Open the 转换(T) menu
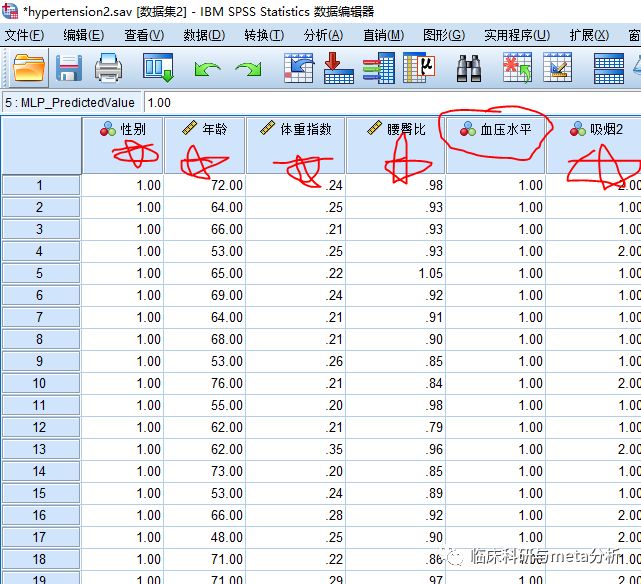Screen dimensions: 641x584 pos(264,35)
